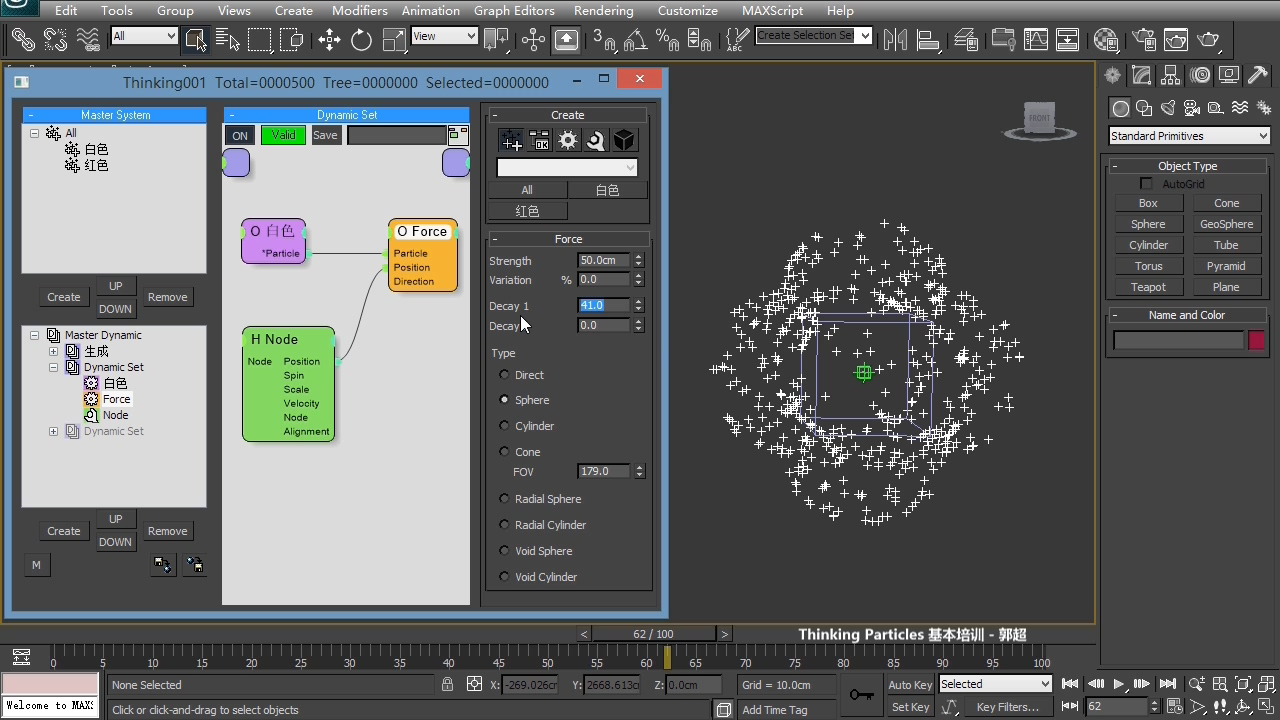Screen dimensions: 1280x720
Task: Open the Curve Editor from the toolbar
Action: (1036, 39)
